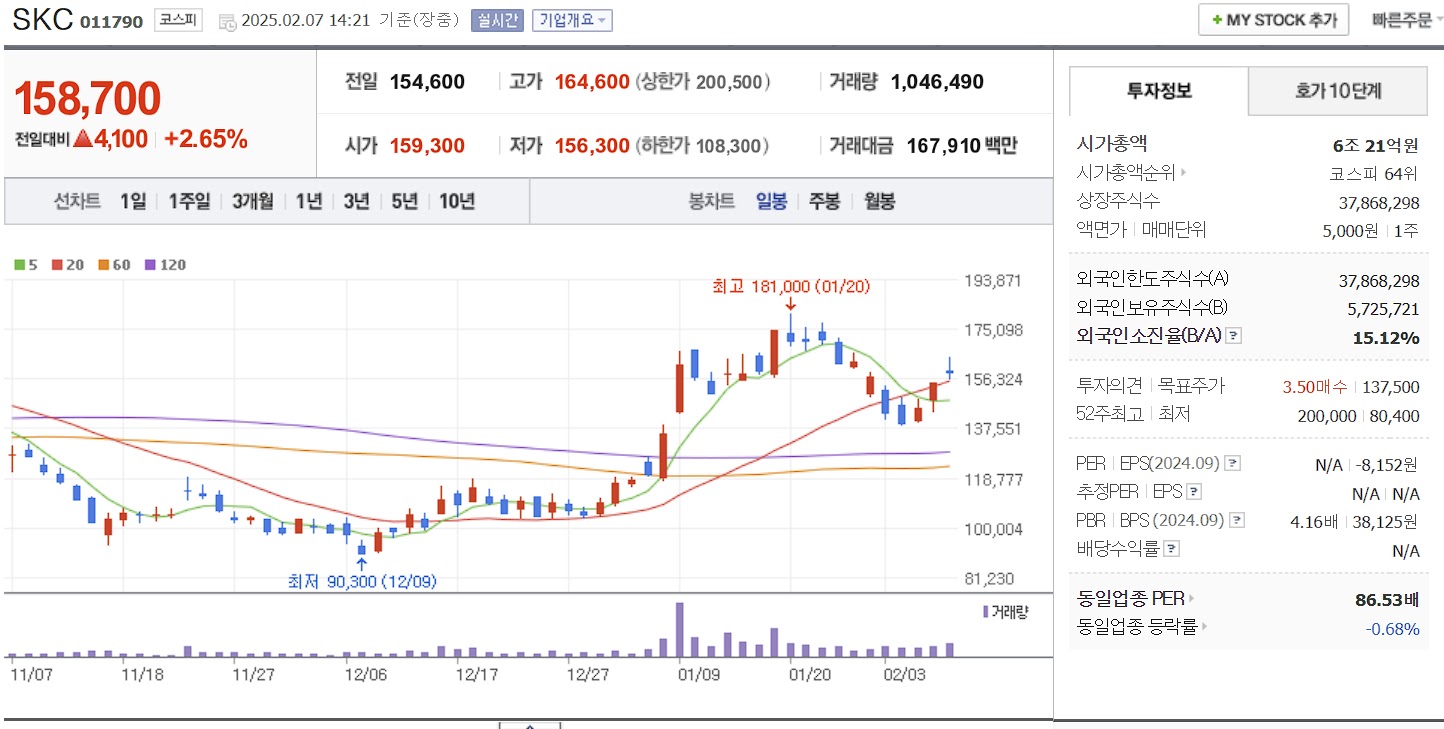The image size is (1444, 729).
Task: Click the stock name SKC
Action: 42,20
